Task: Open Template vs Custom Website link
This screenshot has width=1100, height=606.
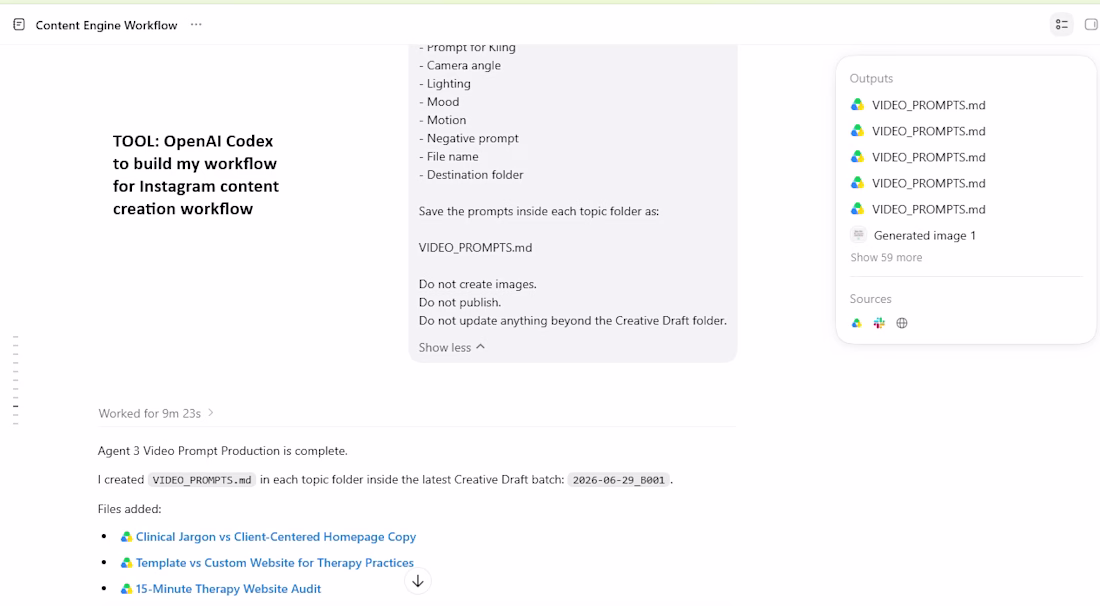Action: coord(274,563)
